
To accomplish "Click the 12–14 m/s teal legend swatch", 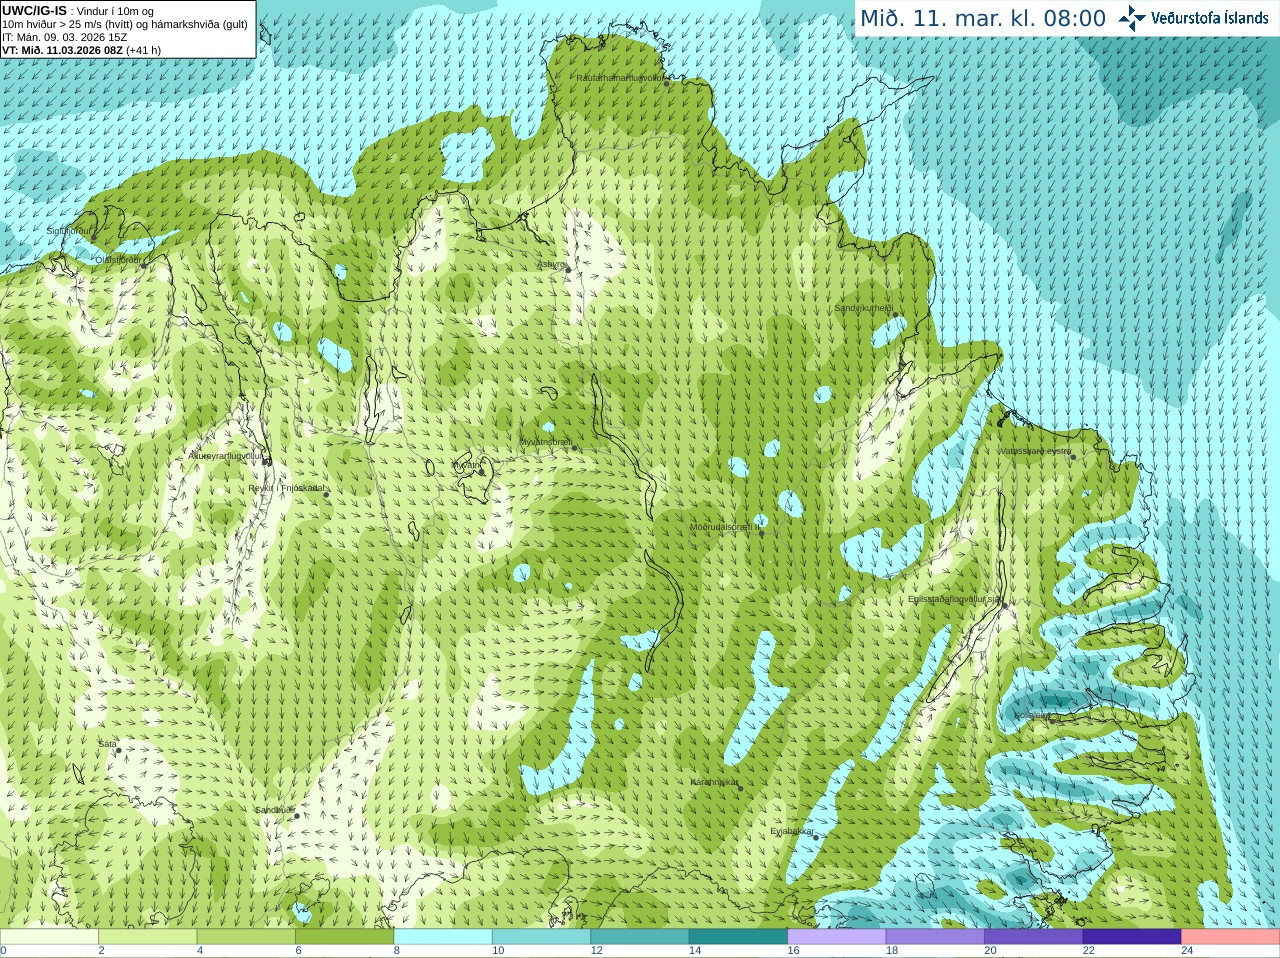I will pos(640,937).
